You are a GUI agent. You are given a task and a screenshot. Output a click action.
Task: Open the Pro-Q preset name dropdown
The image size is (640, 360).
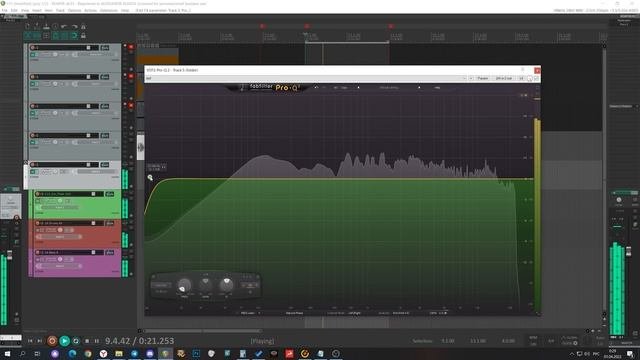click(389, 87)
